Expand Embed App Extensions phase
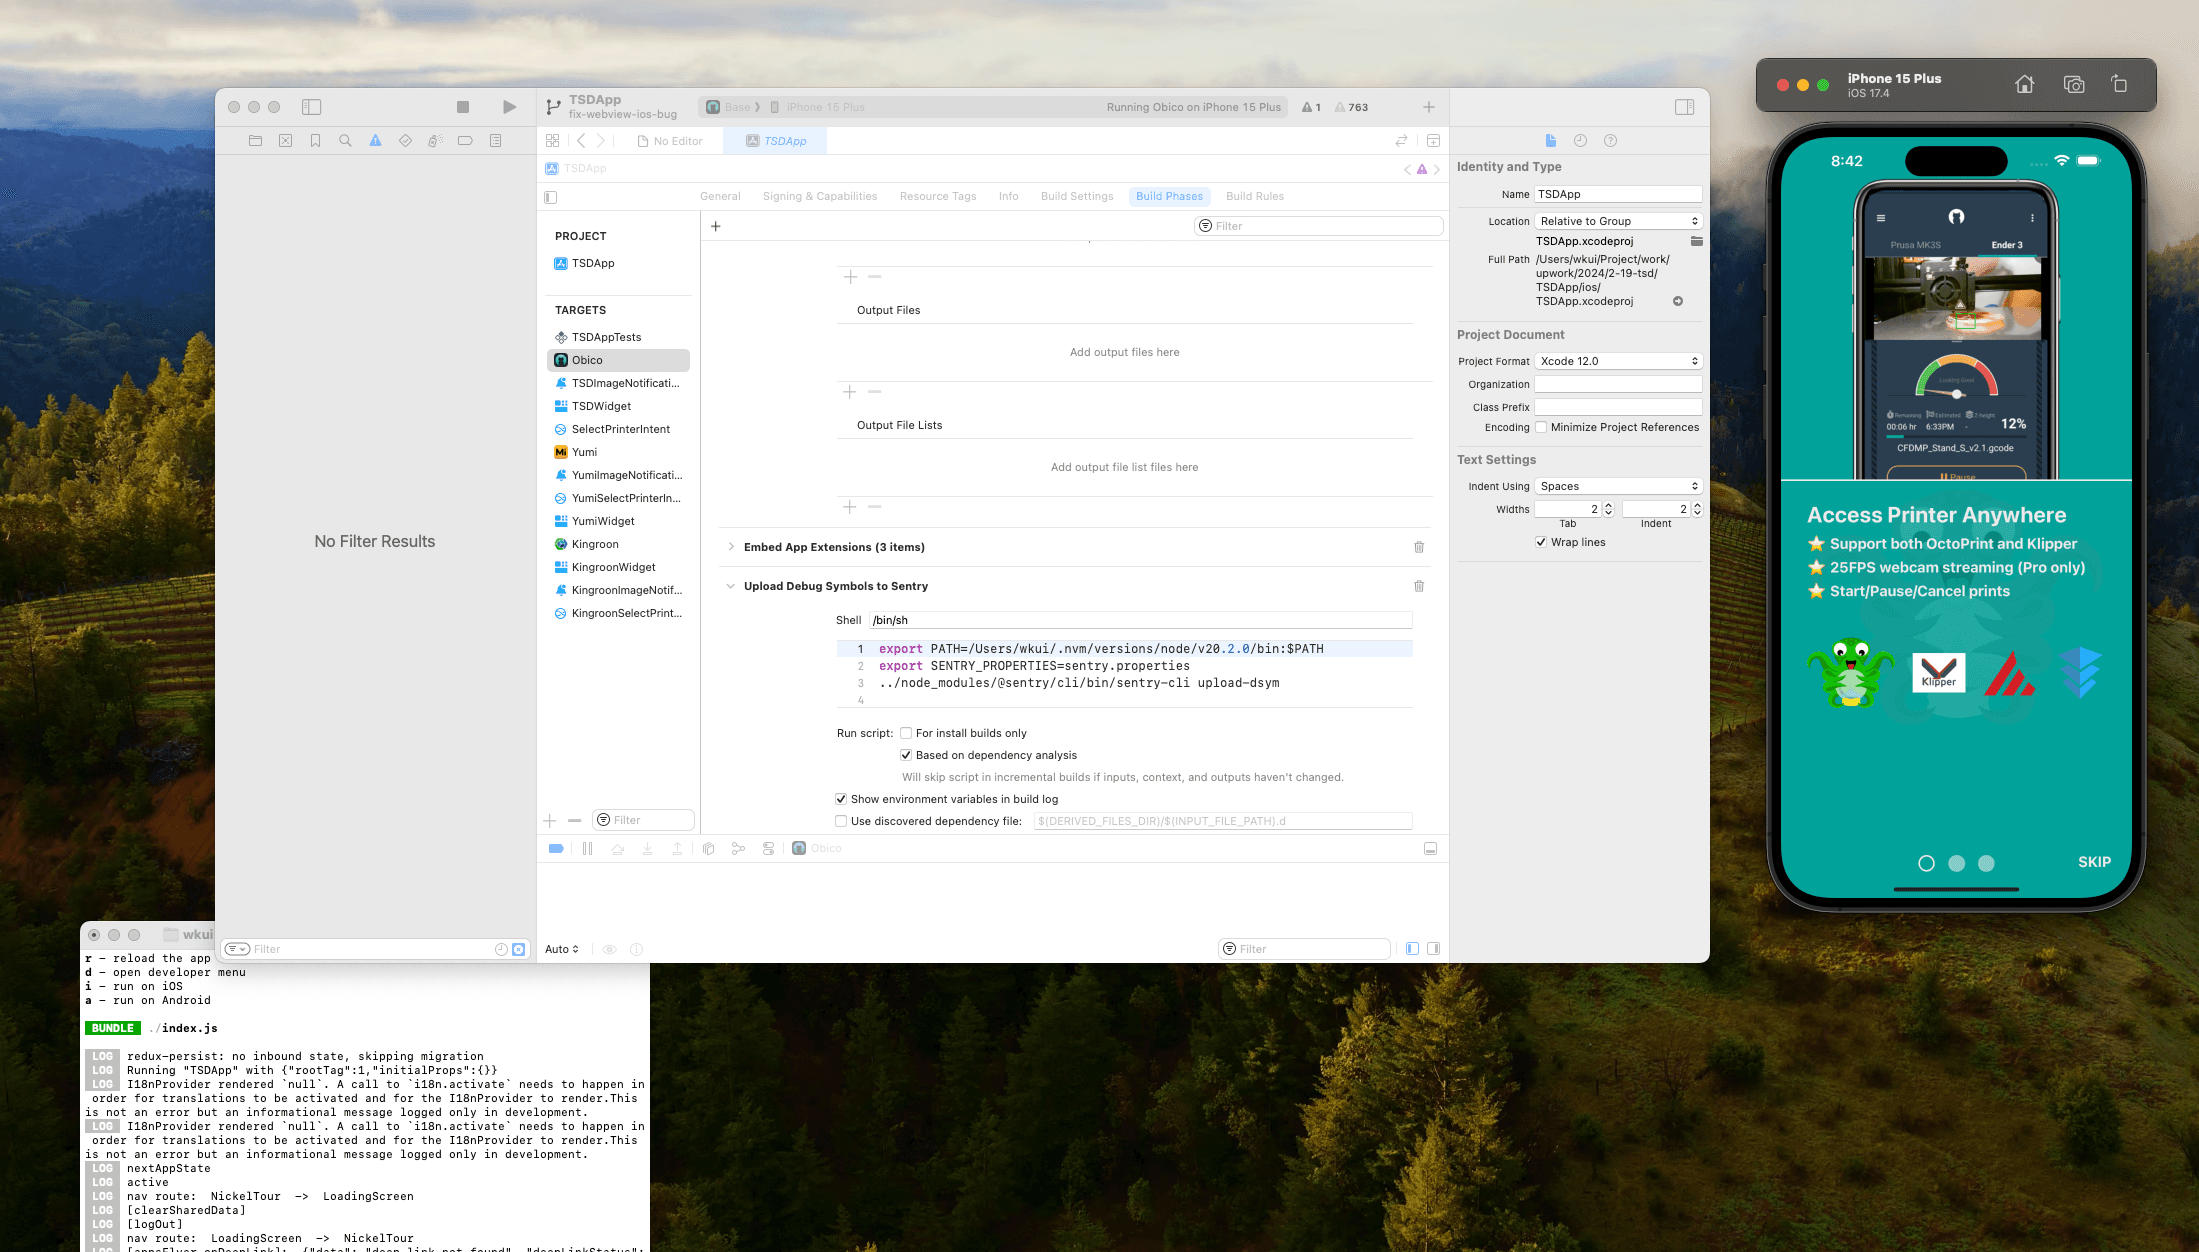 731,547
